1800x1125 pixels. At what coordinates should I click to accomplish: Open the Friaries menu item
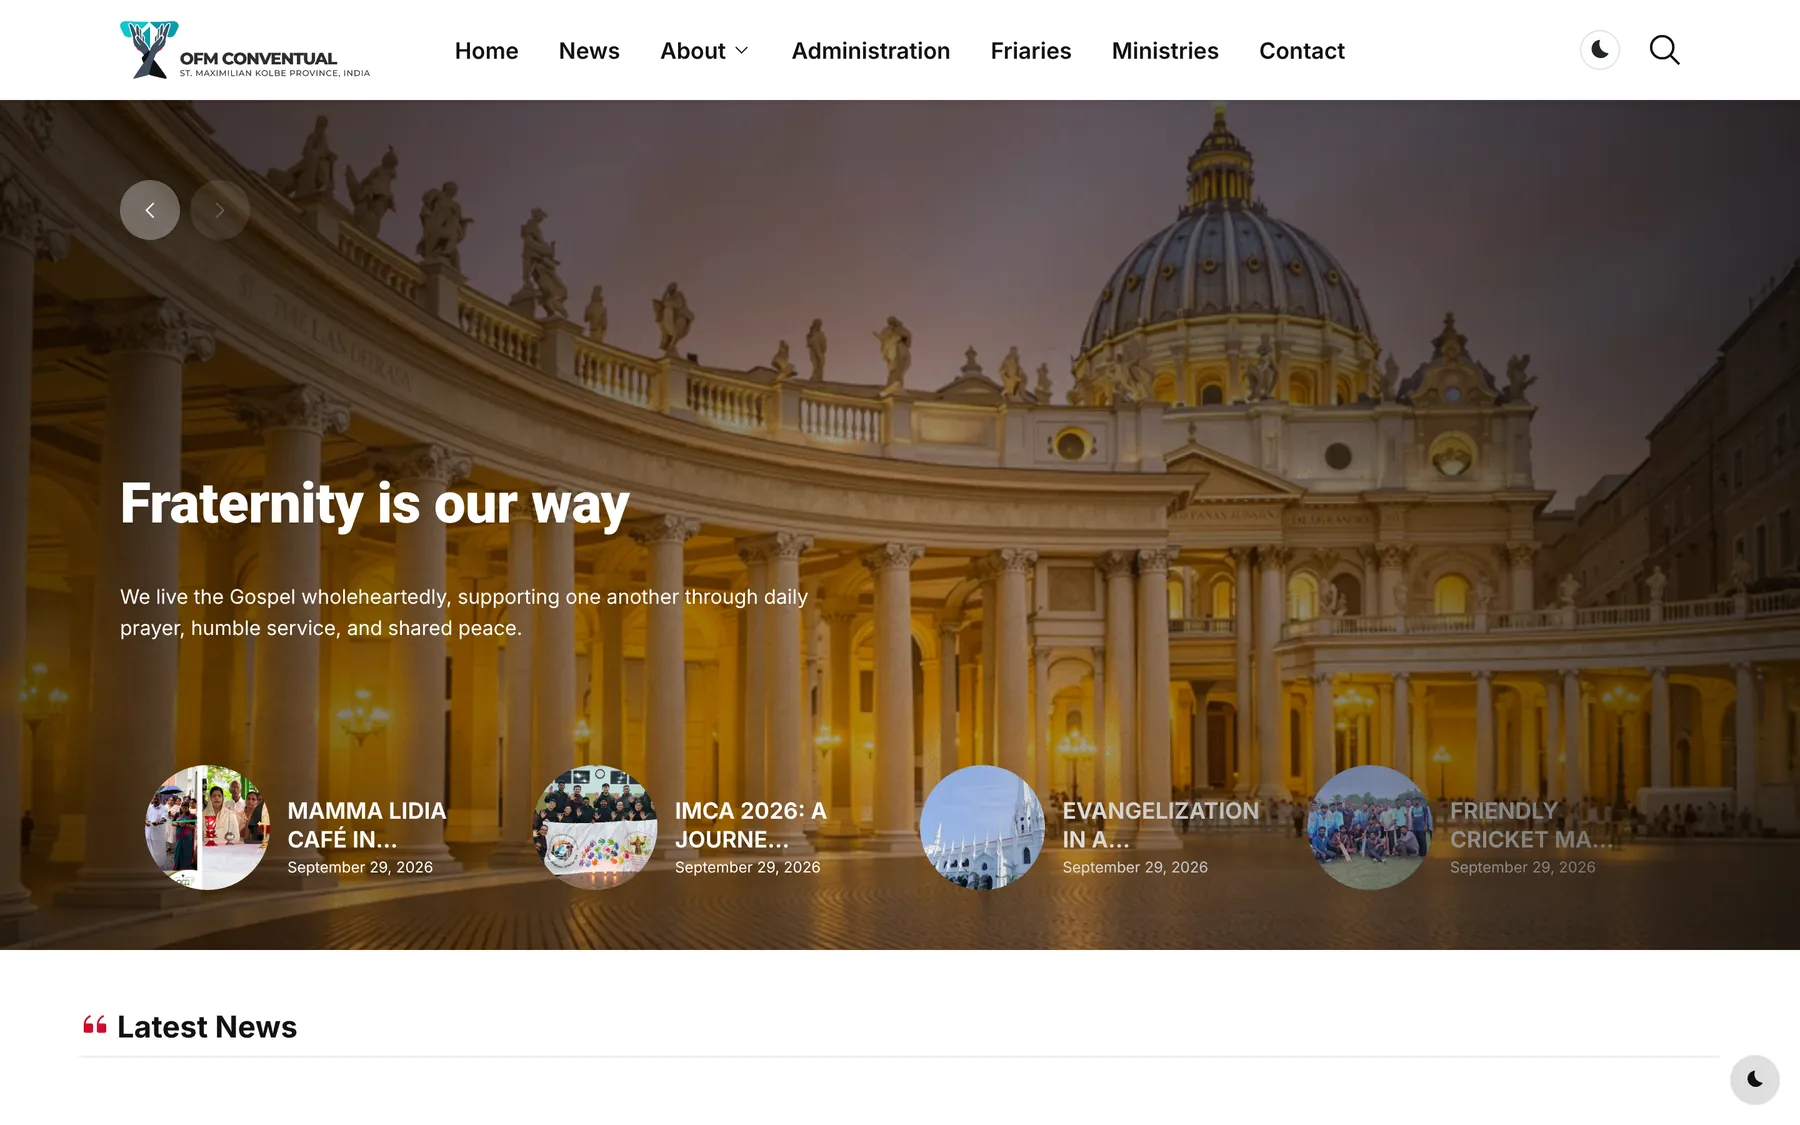coord(1031,51)
